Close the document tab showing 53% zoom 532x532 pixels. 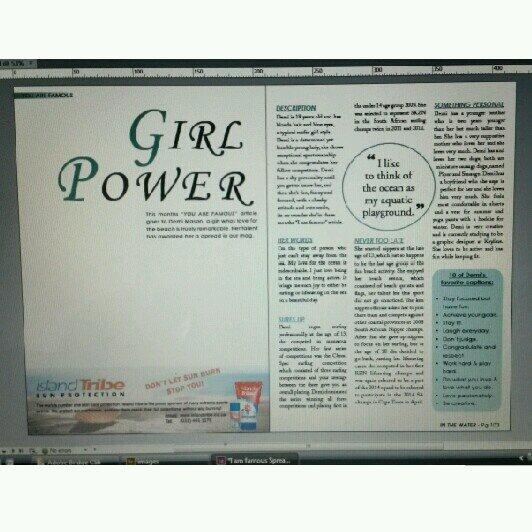tap(31, 63)
